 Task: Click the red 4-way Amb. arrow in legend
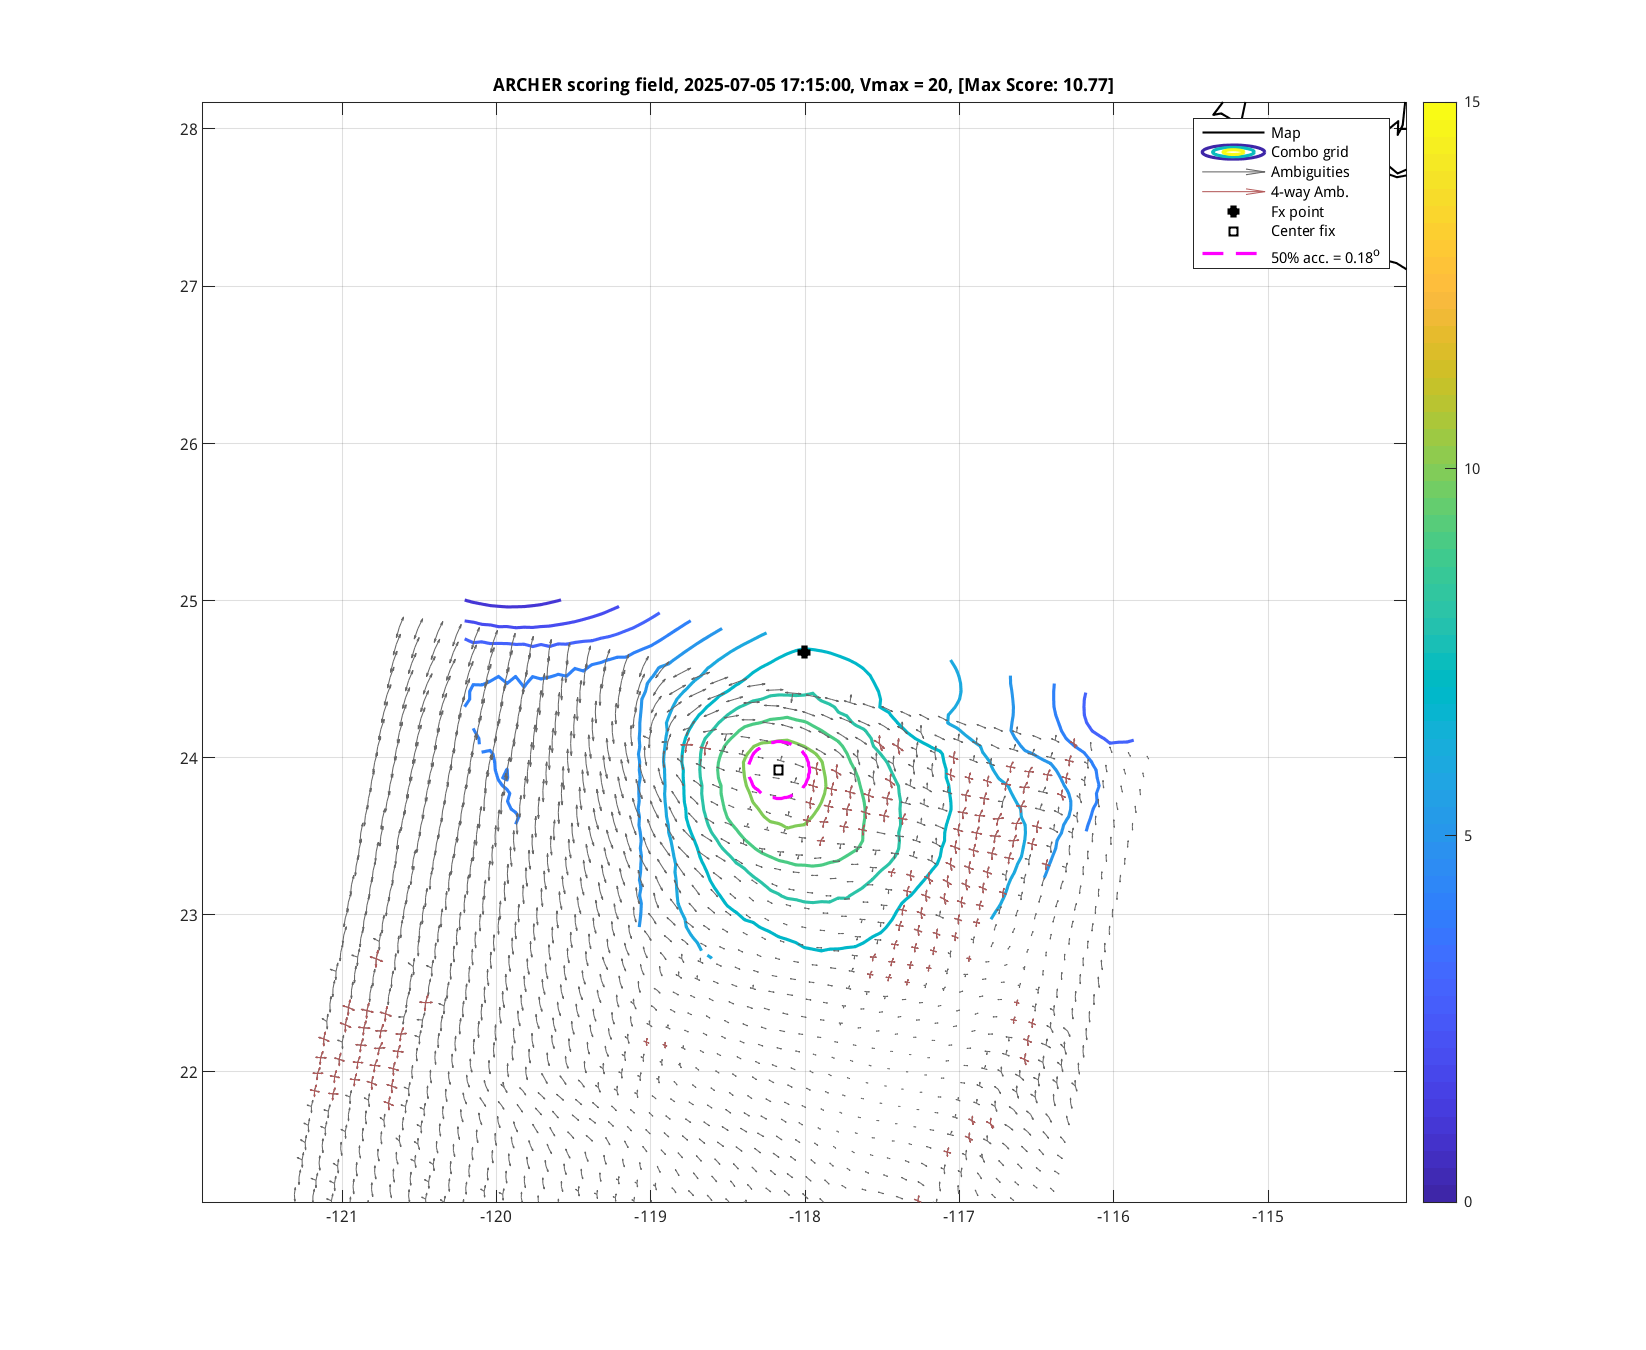[x=1233, y=192]
